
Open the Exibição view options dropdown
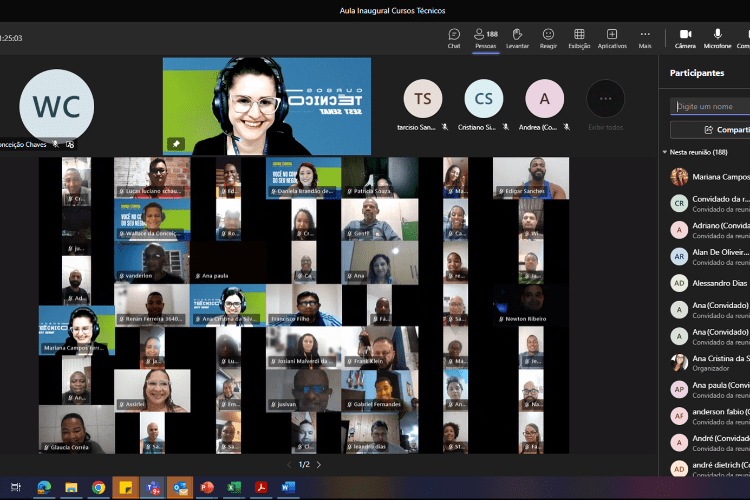(x=579, y=37)
